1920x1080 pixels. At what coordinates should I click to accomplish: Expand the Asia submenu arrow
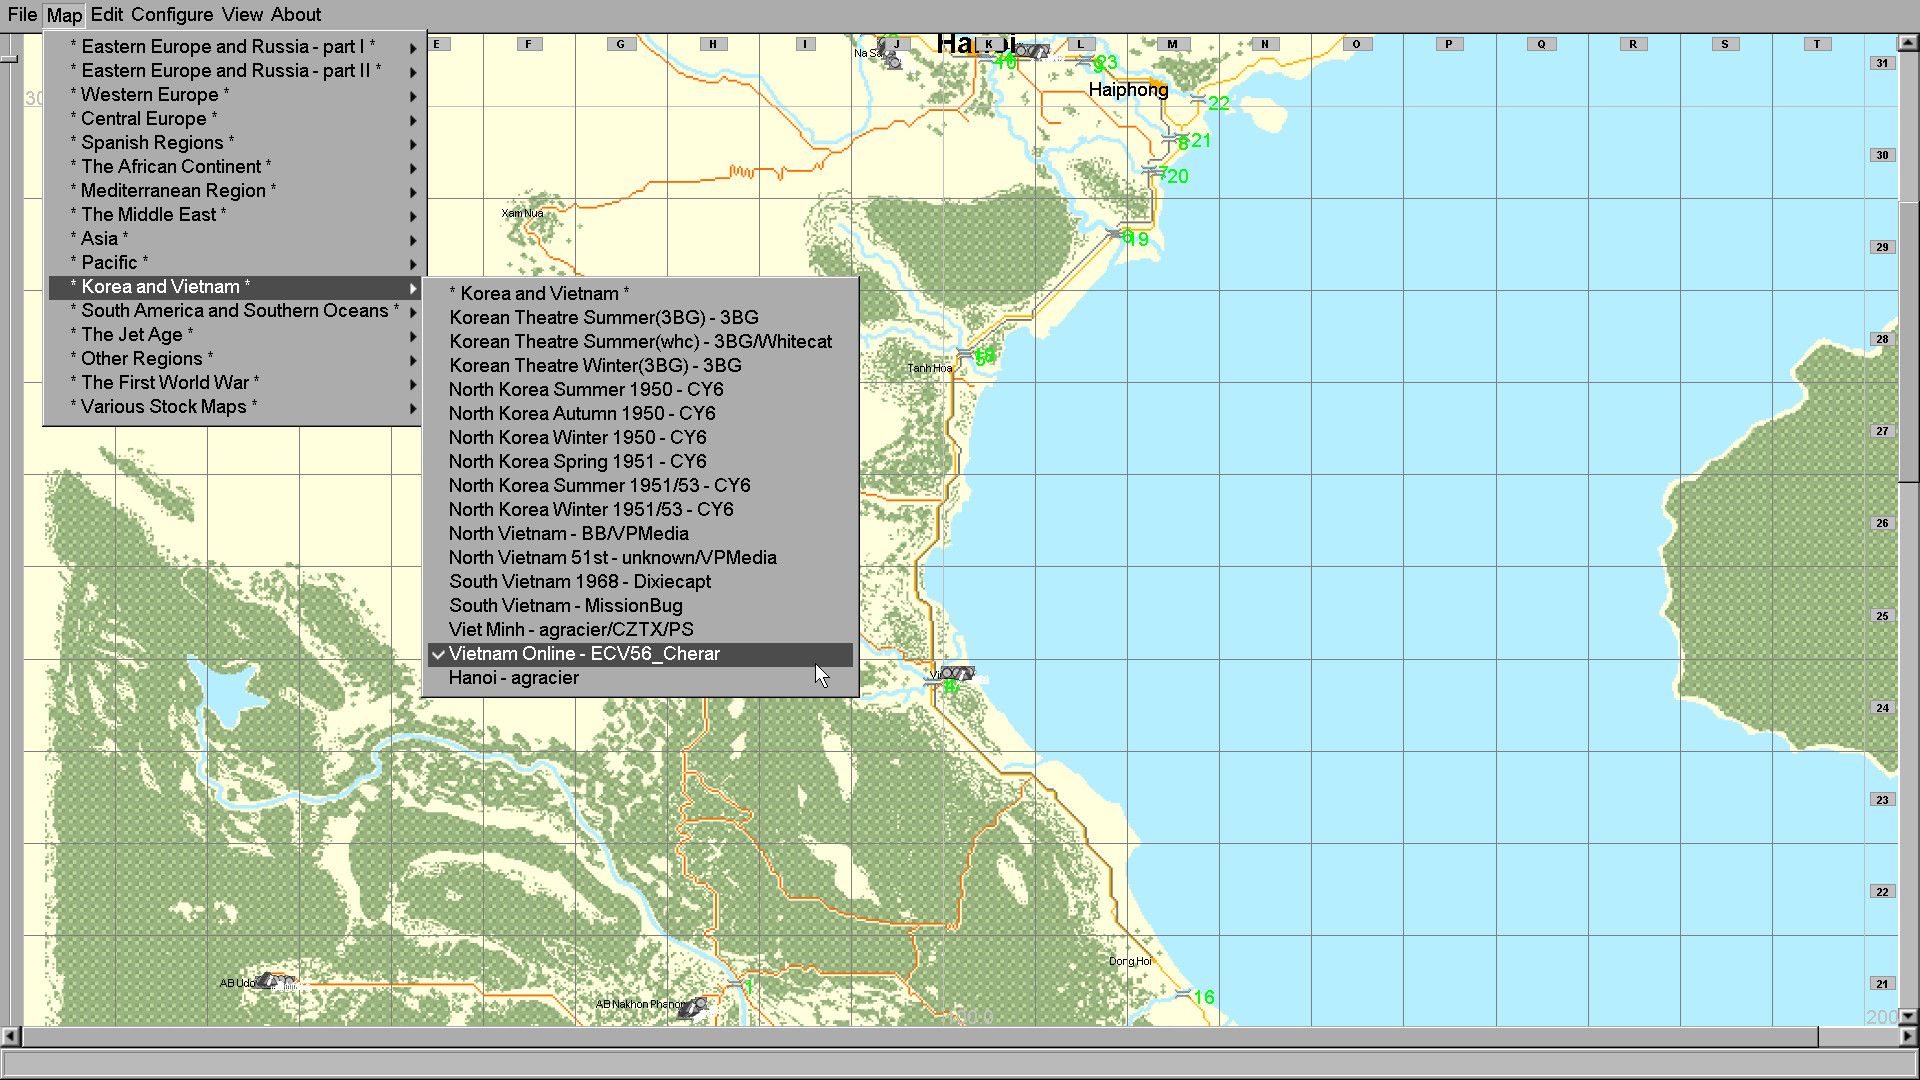point(412,240)
